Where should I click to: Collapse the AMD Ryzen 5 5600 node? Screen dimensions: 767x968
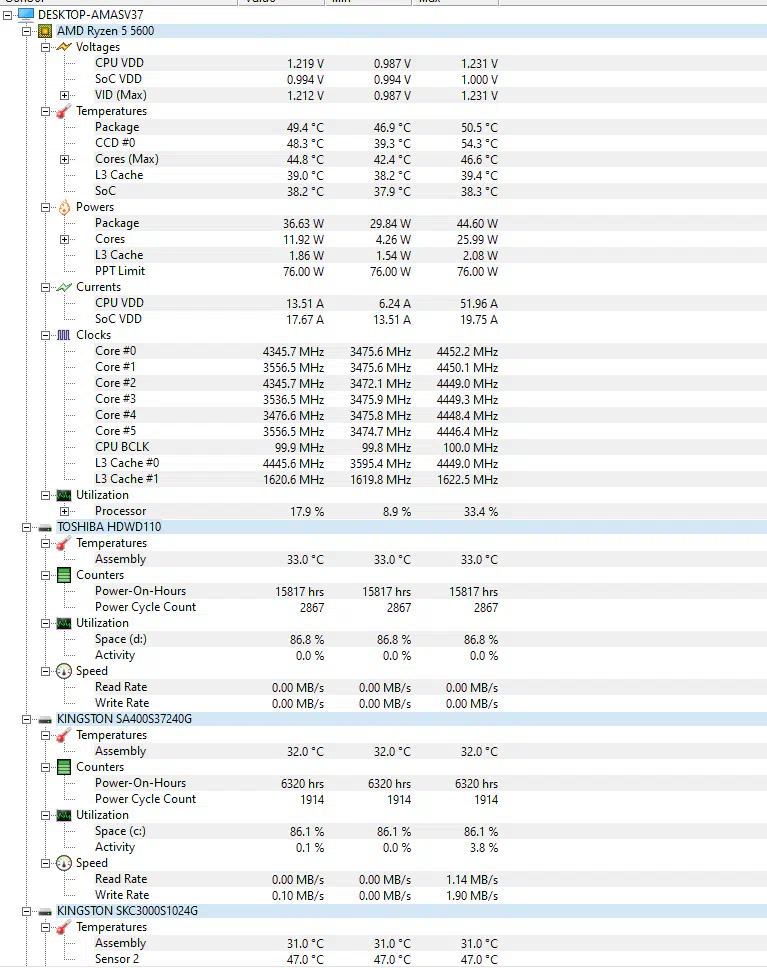[x=27, y=31]
